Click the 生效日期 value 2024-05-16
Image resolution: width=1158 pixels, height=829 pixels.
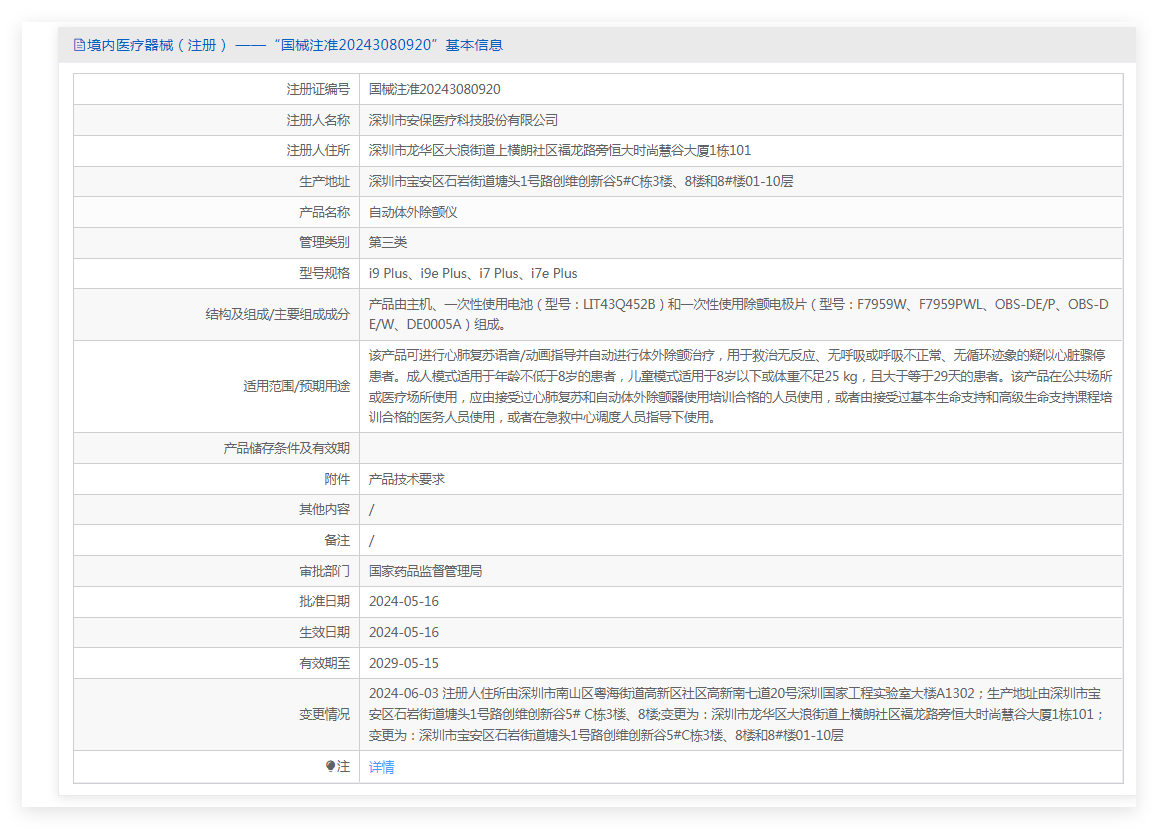[404, 633]
